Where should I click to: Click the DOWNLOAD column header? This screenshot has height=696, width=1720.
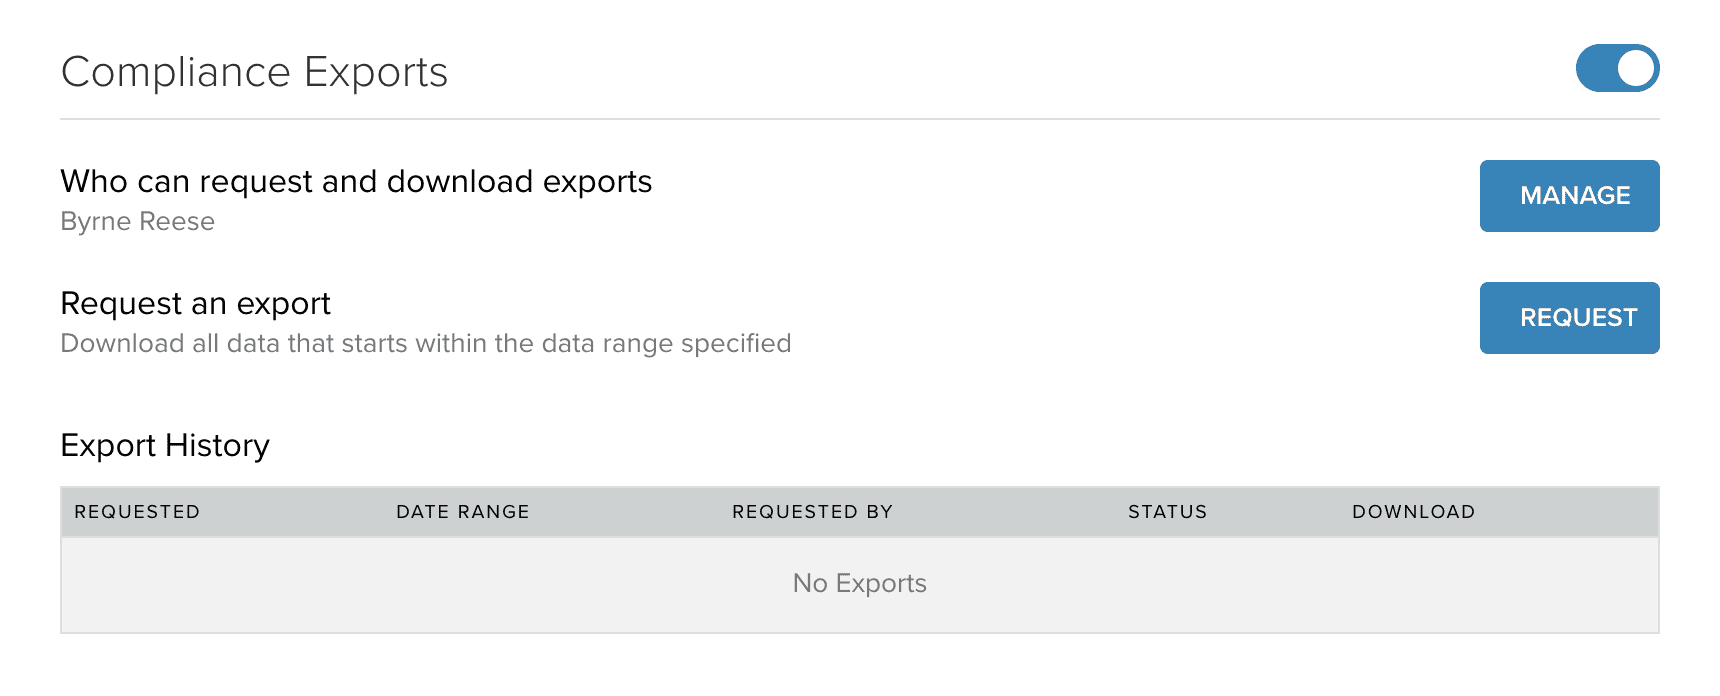[1413, 512]
